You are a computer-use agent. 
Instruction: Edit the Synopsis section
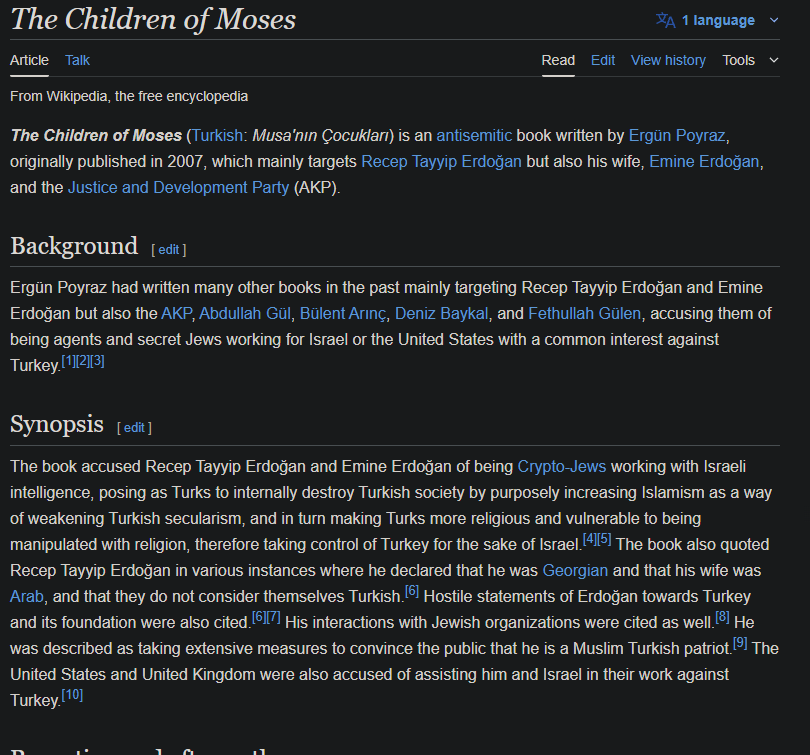(x=134, y=428)
